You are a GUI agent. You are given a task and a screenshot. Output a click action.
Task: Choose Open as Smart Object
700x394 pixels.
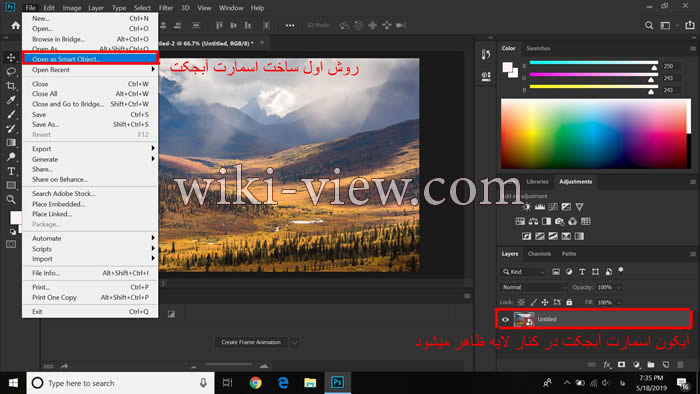pos(90,58)
